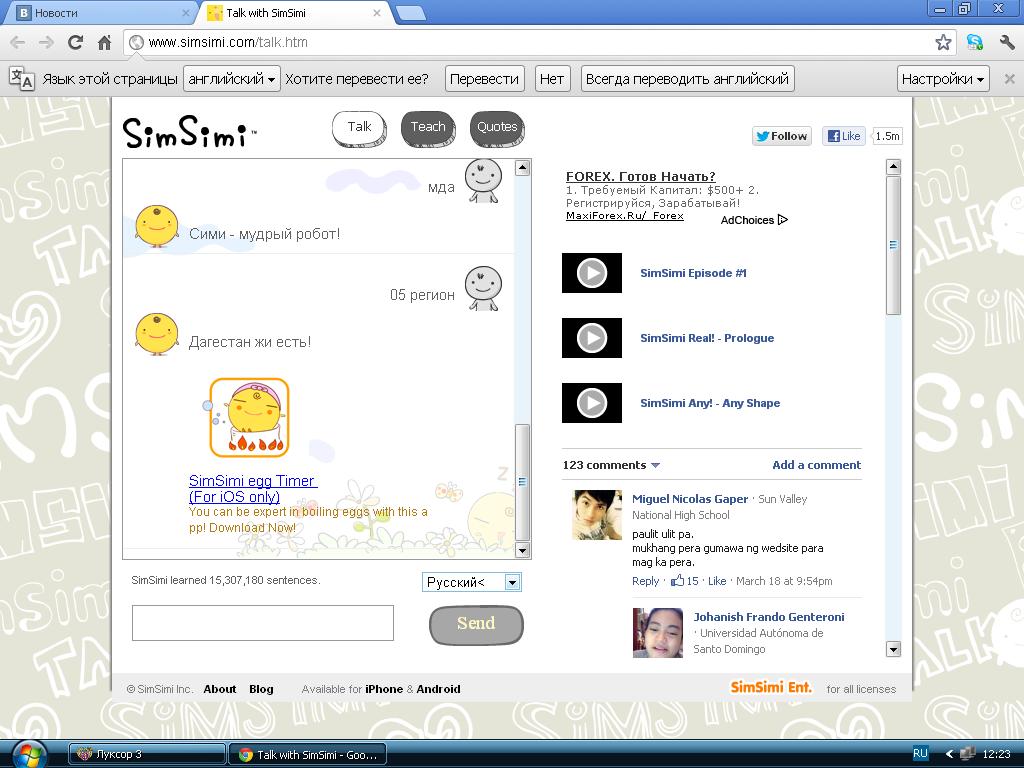Open the английский language dropdown
1024x768 pixels.
coord(232,79)
